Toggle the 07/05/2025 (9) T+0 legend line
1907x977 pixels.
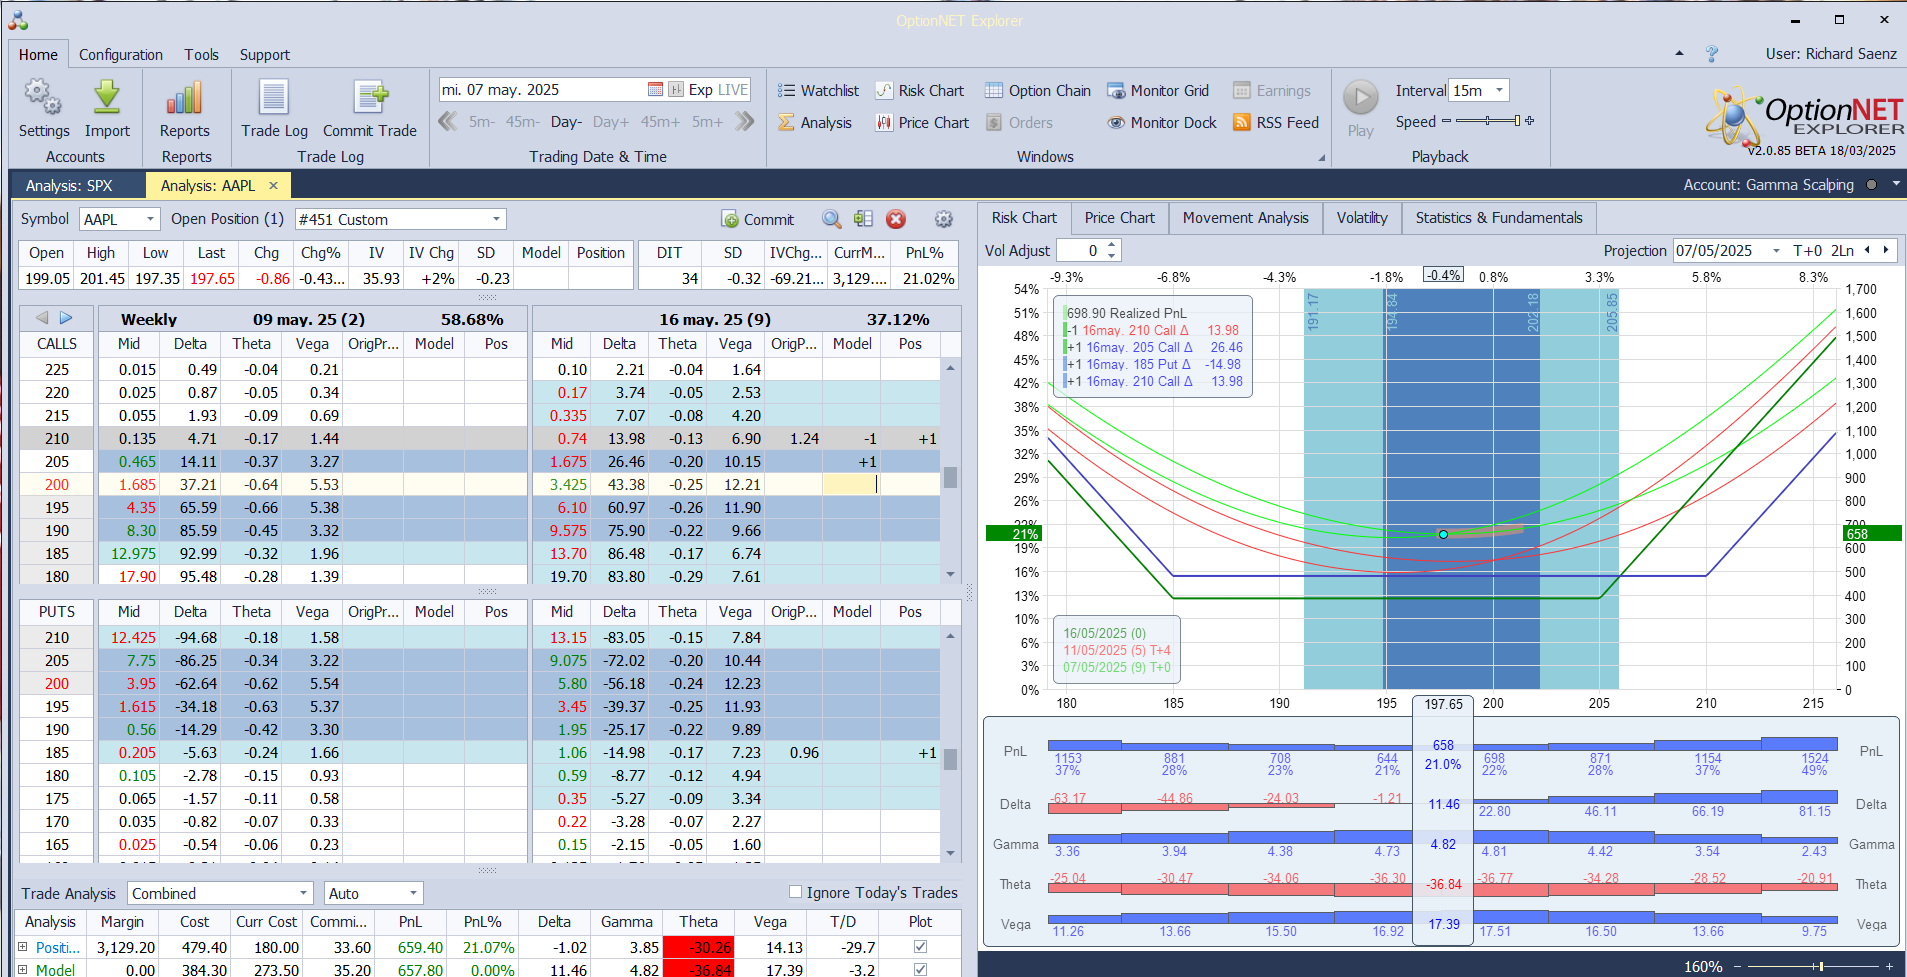click(x=1116, y=667)
